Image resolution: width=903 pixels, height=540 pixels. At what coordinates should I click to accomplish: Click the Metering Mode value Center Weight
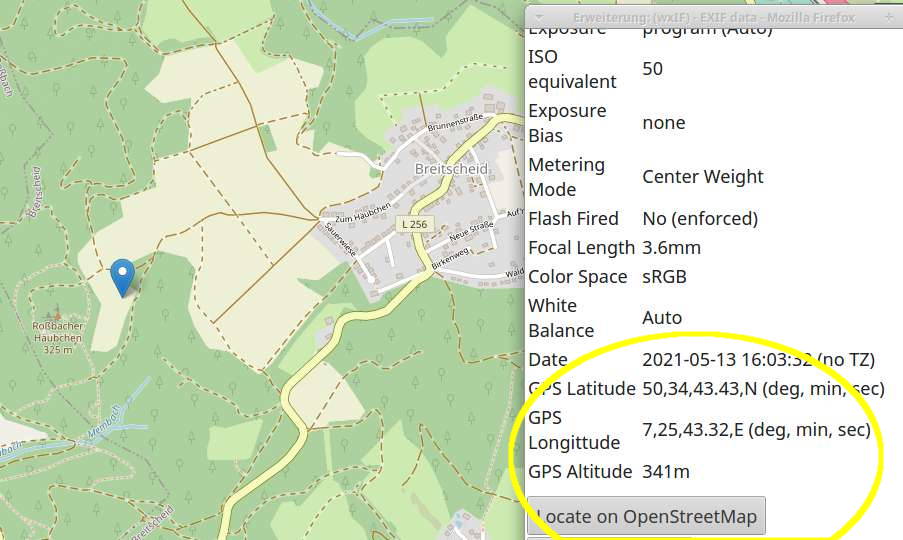pyautogui.click(x=702, y=177)
